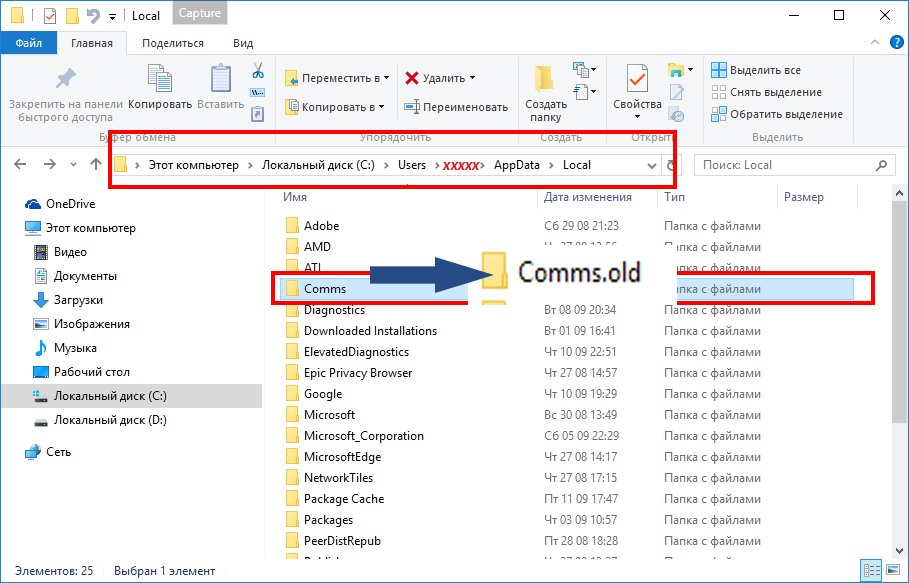Click the Help question mark icon
This screenshot has width=909, height=583.
pyautogui.click(x=895, y=43)
